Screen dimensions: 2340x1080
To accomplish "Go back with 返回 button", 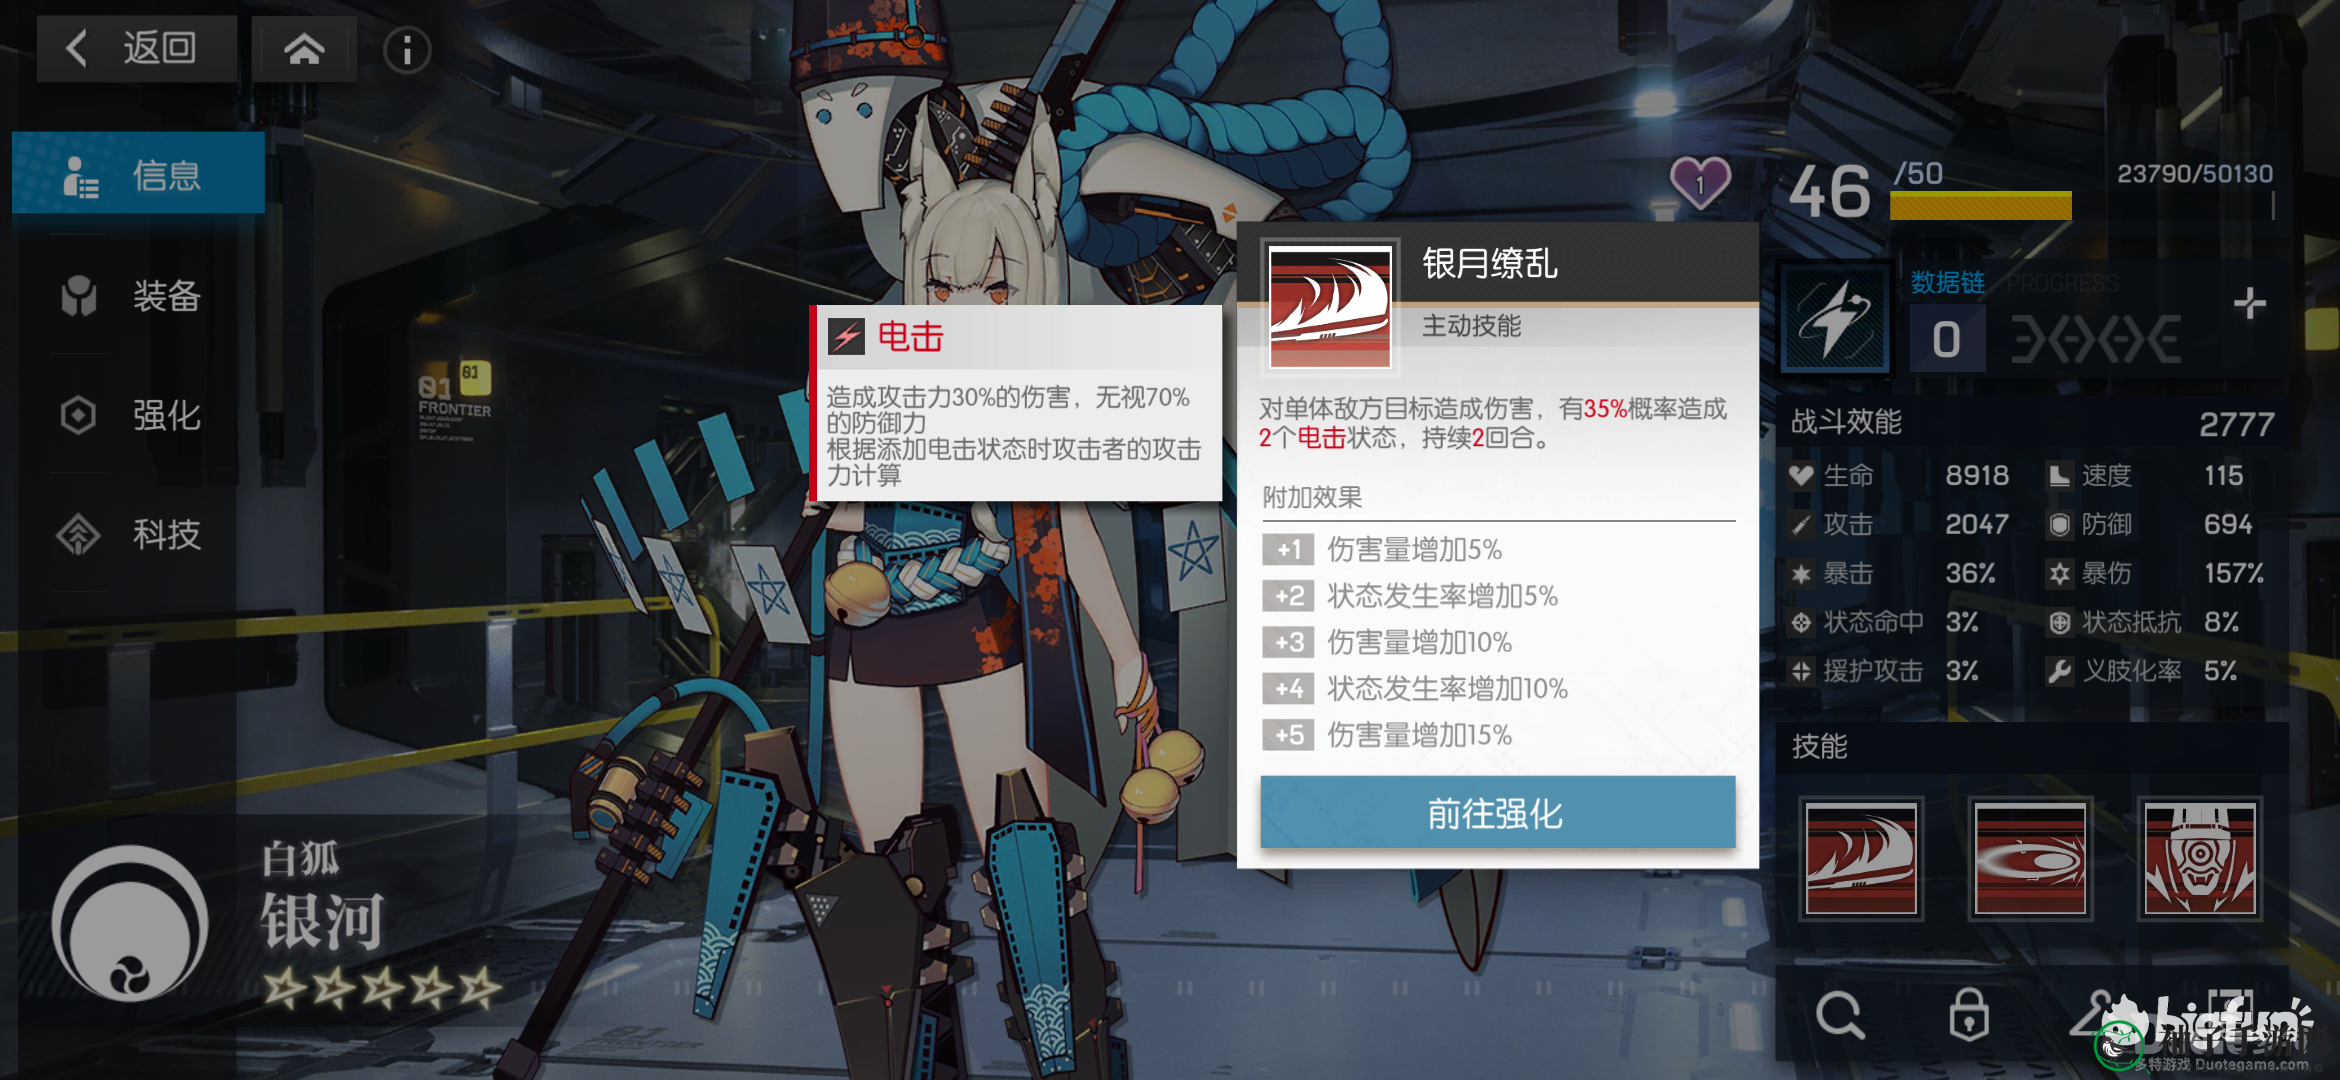I will (137, 48).
